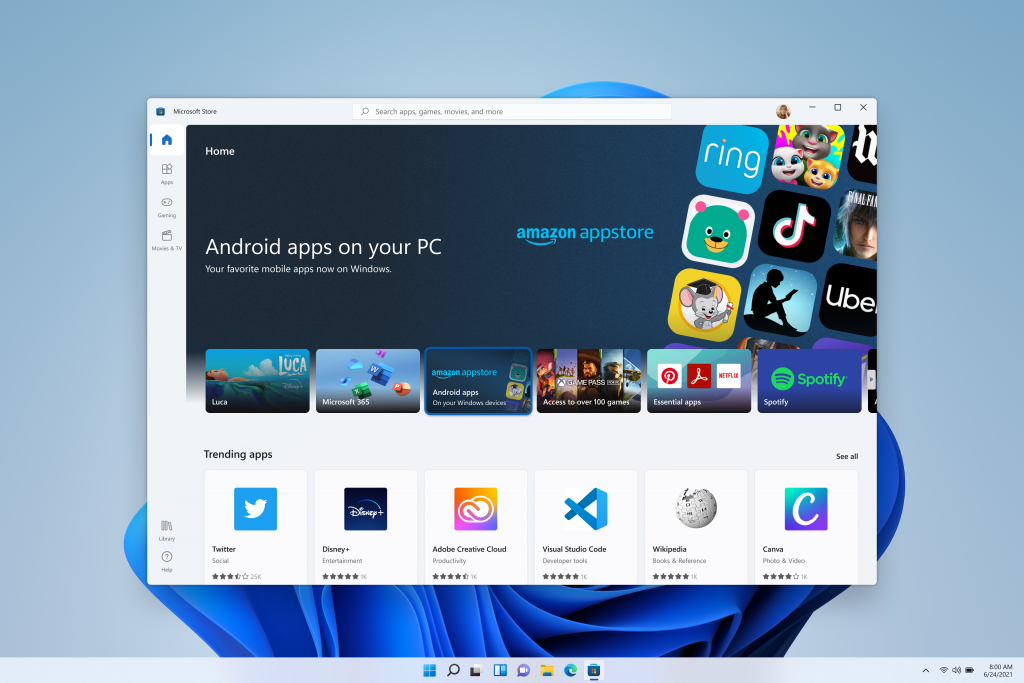Expand the system tray hidden icons chevron

click(x=925, y=670)
